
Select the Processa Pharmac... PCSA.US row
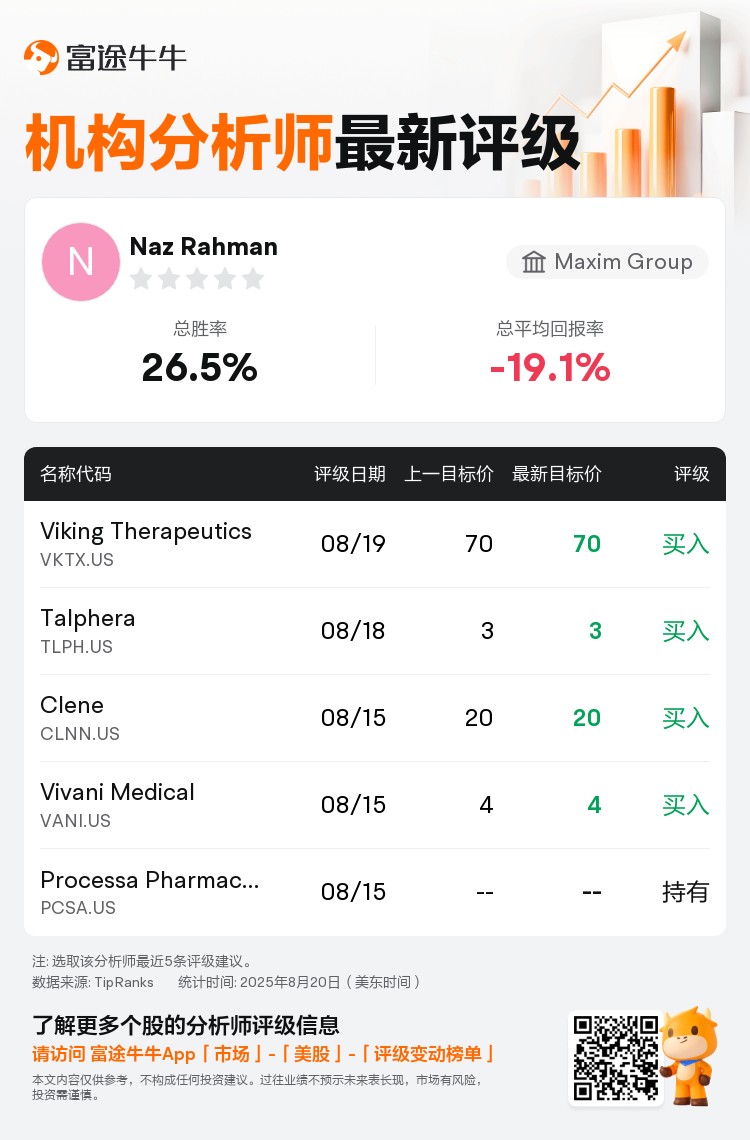point(375,892)
